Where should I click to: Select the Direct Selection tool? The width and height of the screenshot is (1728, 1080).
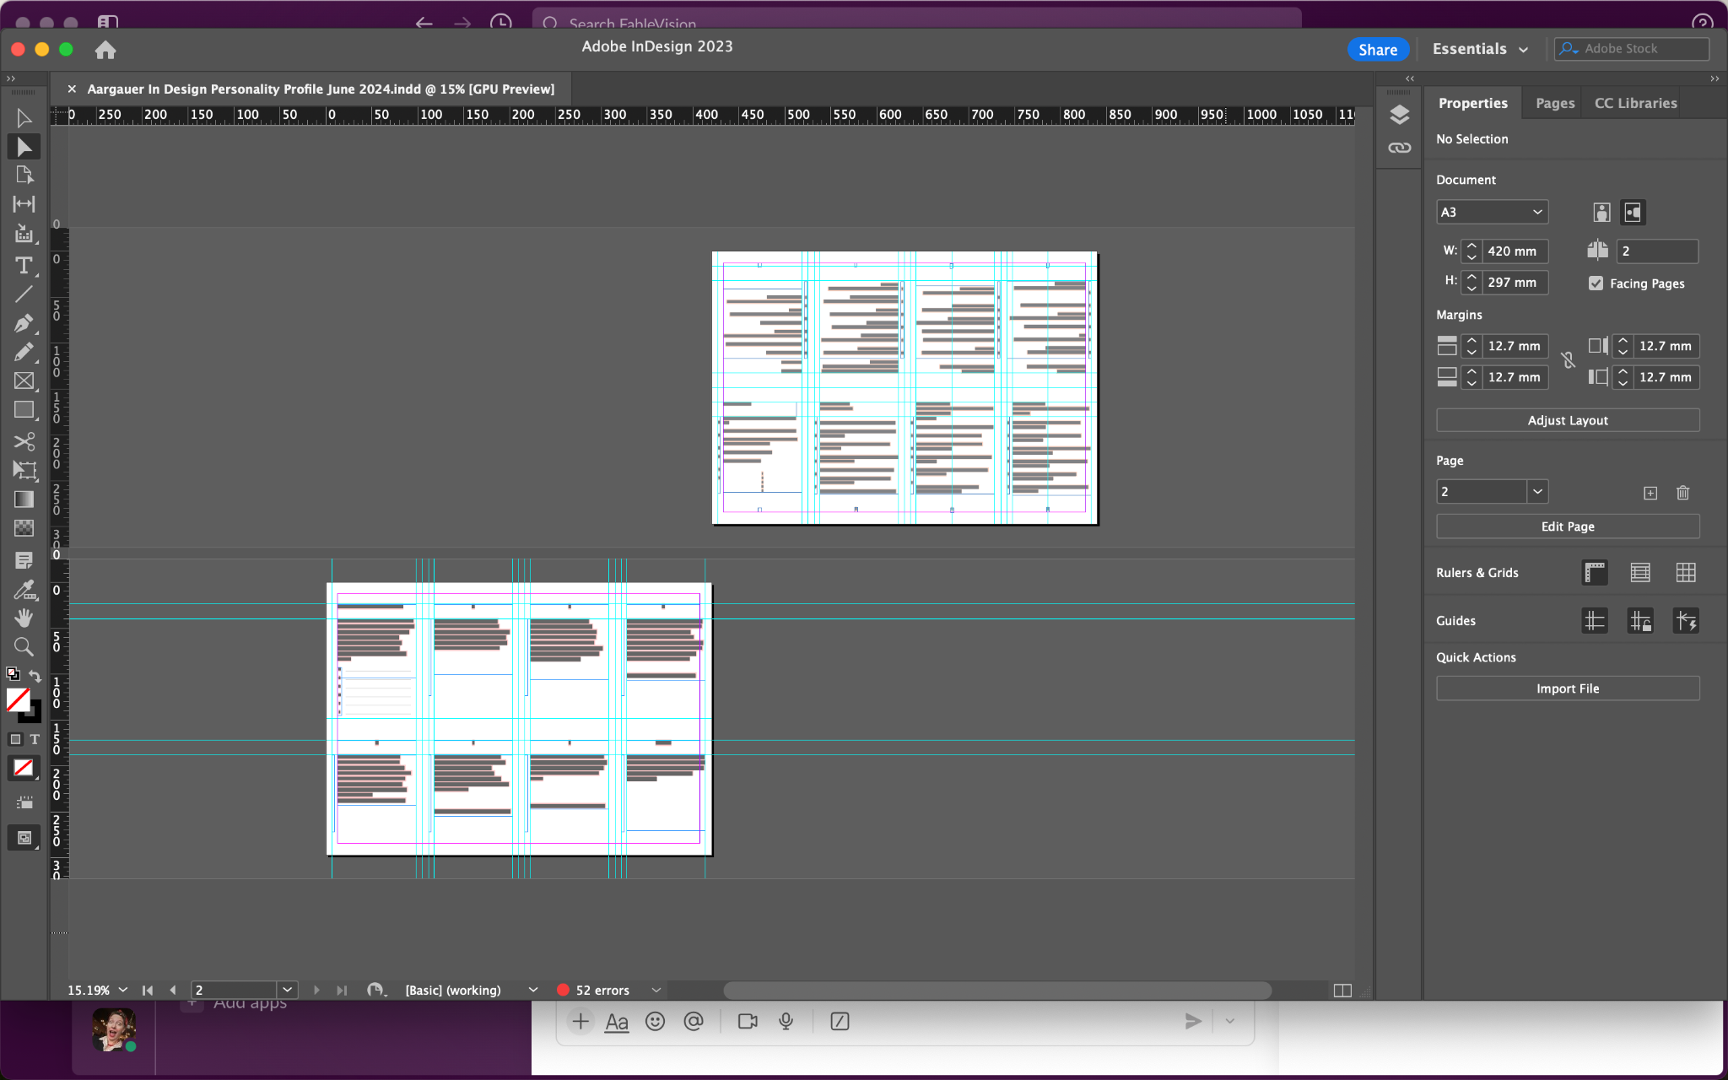tap(23, 147)
